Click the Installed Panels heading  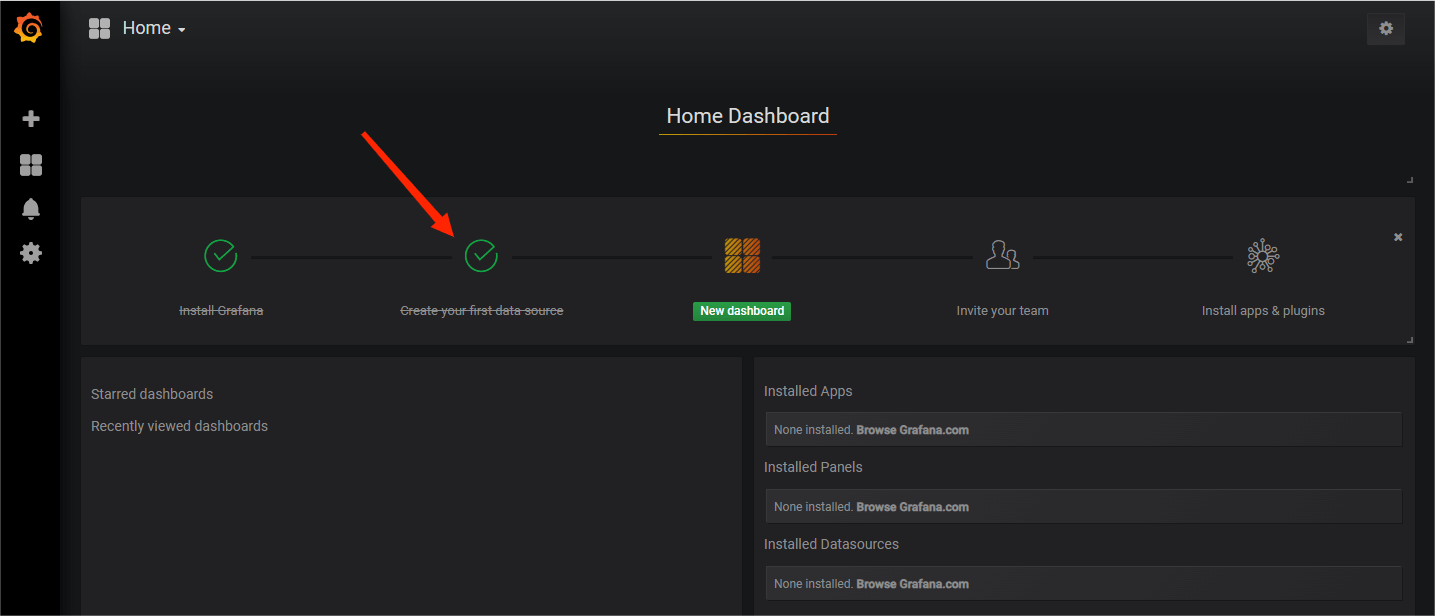click(x=813, y=467)
